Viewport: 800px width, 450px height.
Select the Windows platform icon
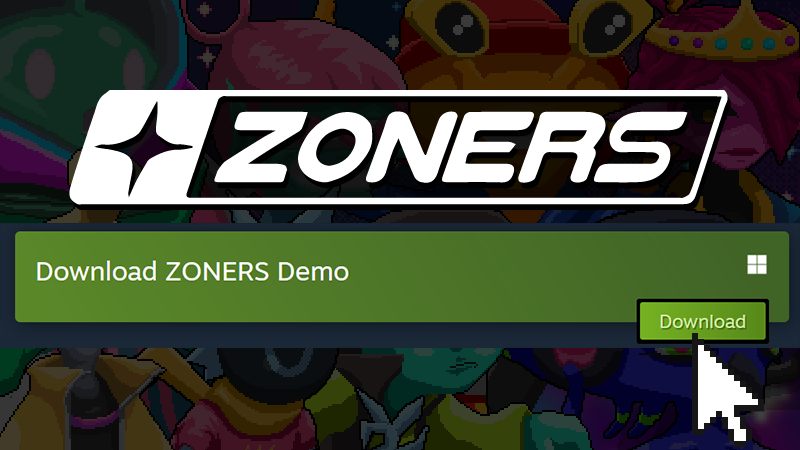[x=757, y=265]
